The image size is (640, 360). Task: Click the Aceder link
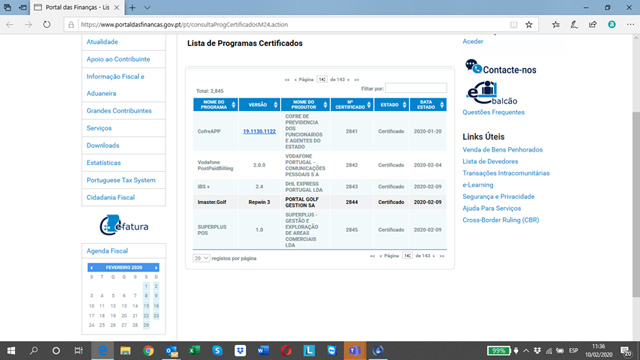473,41
